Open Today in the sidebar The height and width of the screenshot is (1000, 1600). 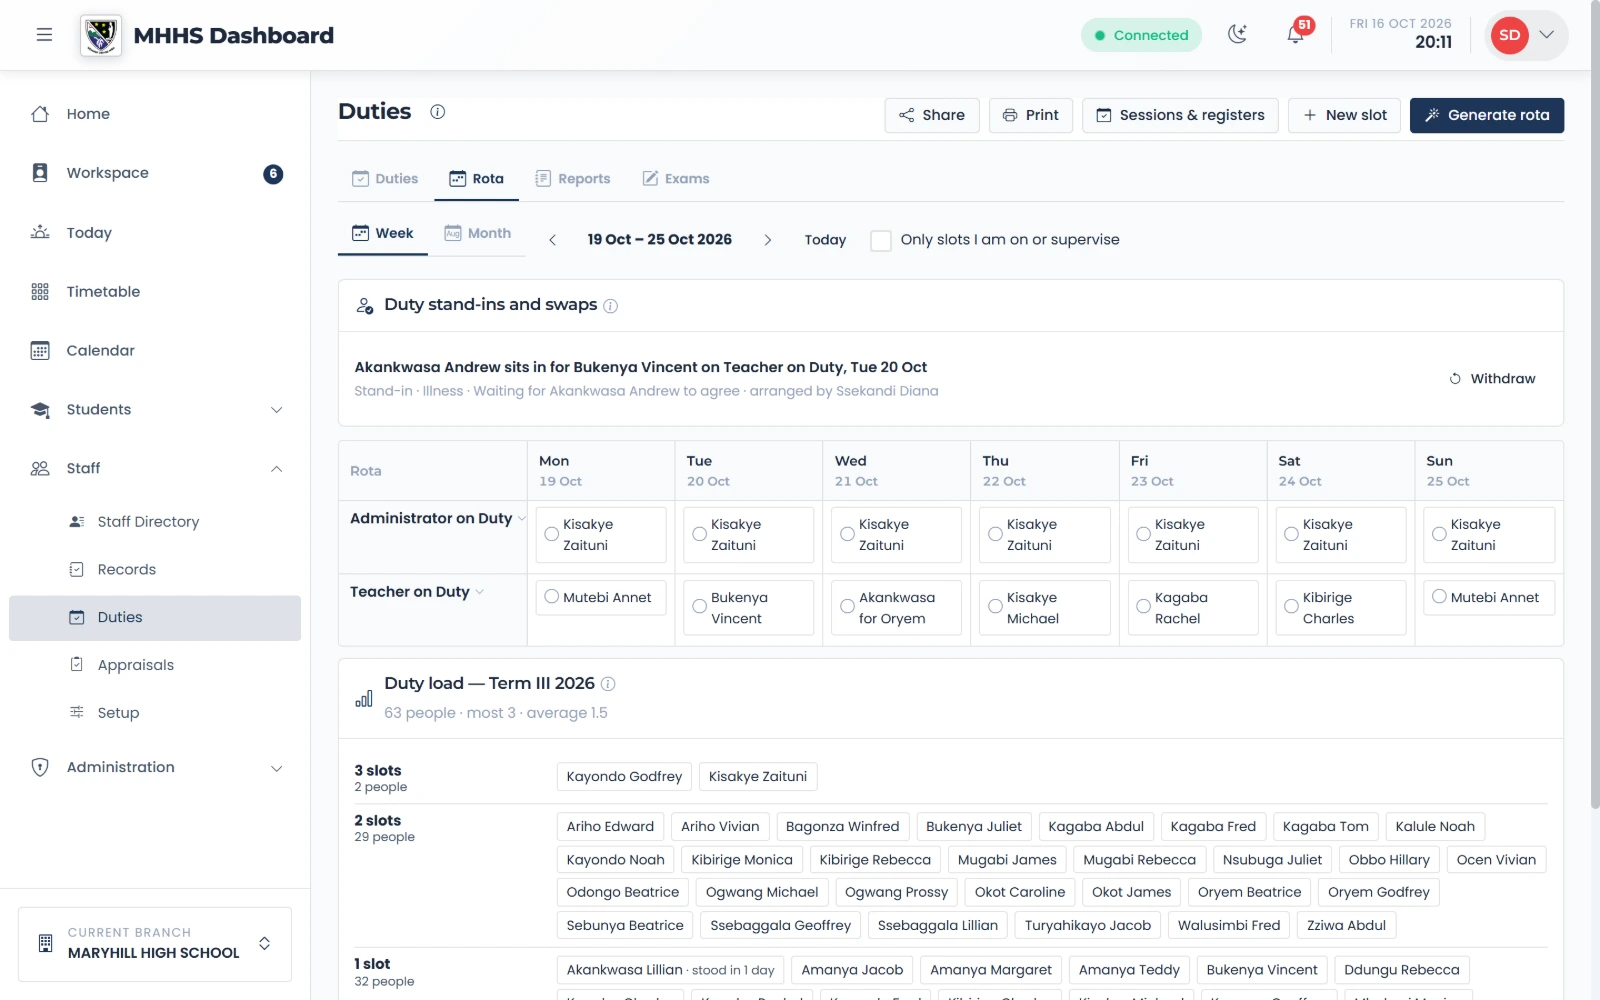click(155, 232)
